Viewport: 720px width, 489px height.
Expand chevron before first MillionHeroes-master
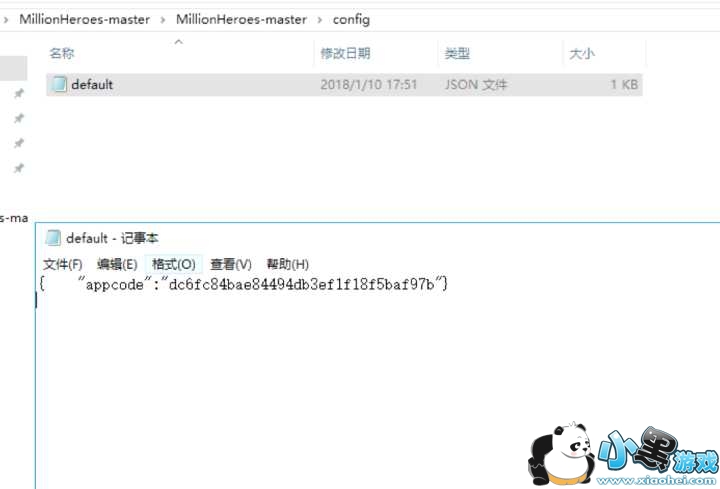6,20
